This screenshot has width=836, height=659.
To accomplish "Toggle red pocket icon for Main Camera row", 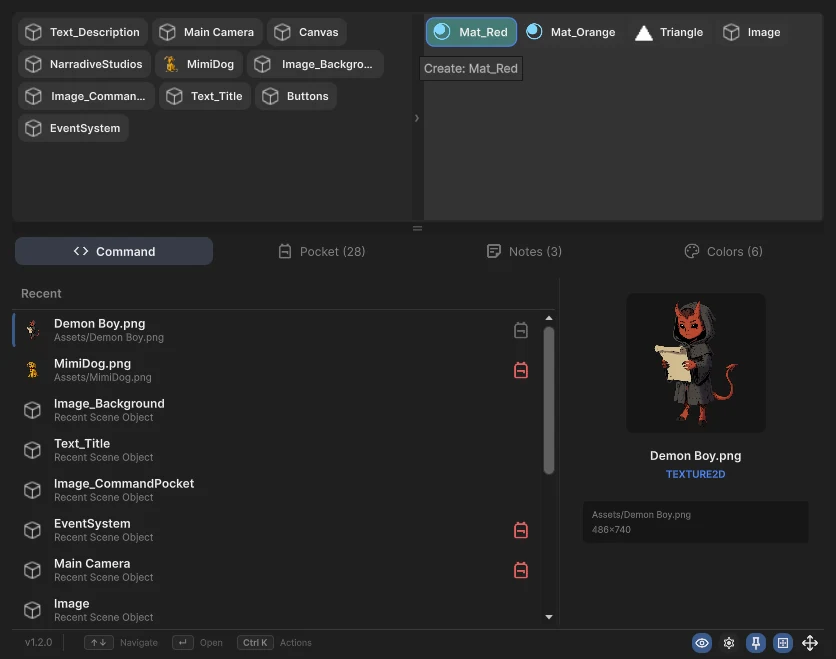I will coord(521,570).
